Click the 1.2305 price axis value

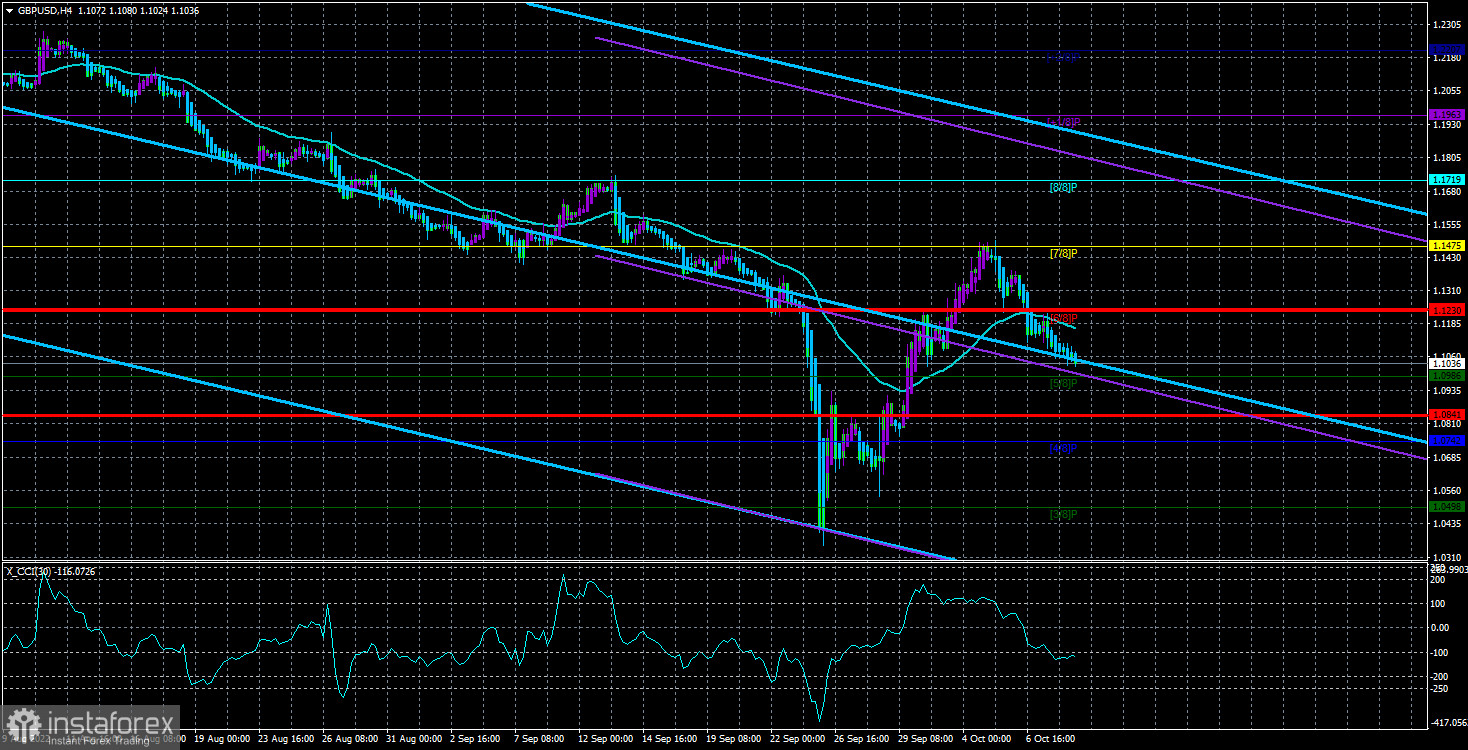click(x=1446, y=24)
